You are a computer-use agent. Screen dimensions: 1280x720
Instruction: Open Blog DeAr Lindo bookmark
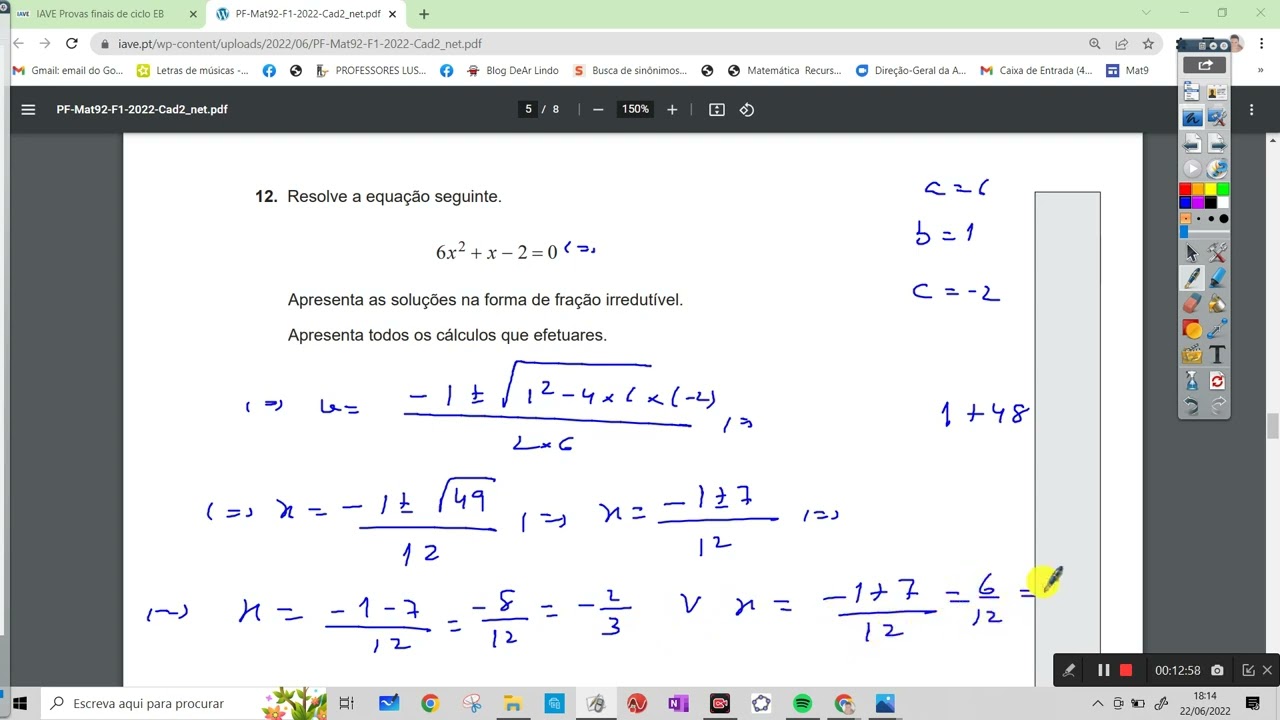[x=513, y=71]
